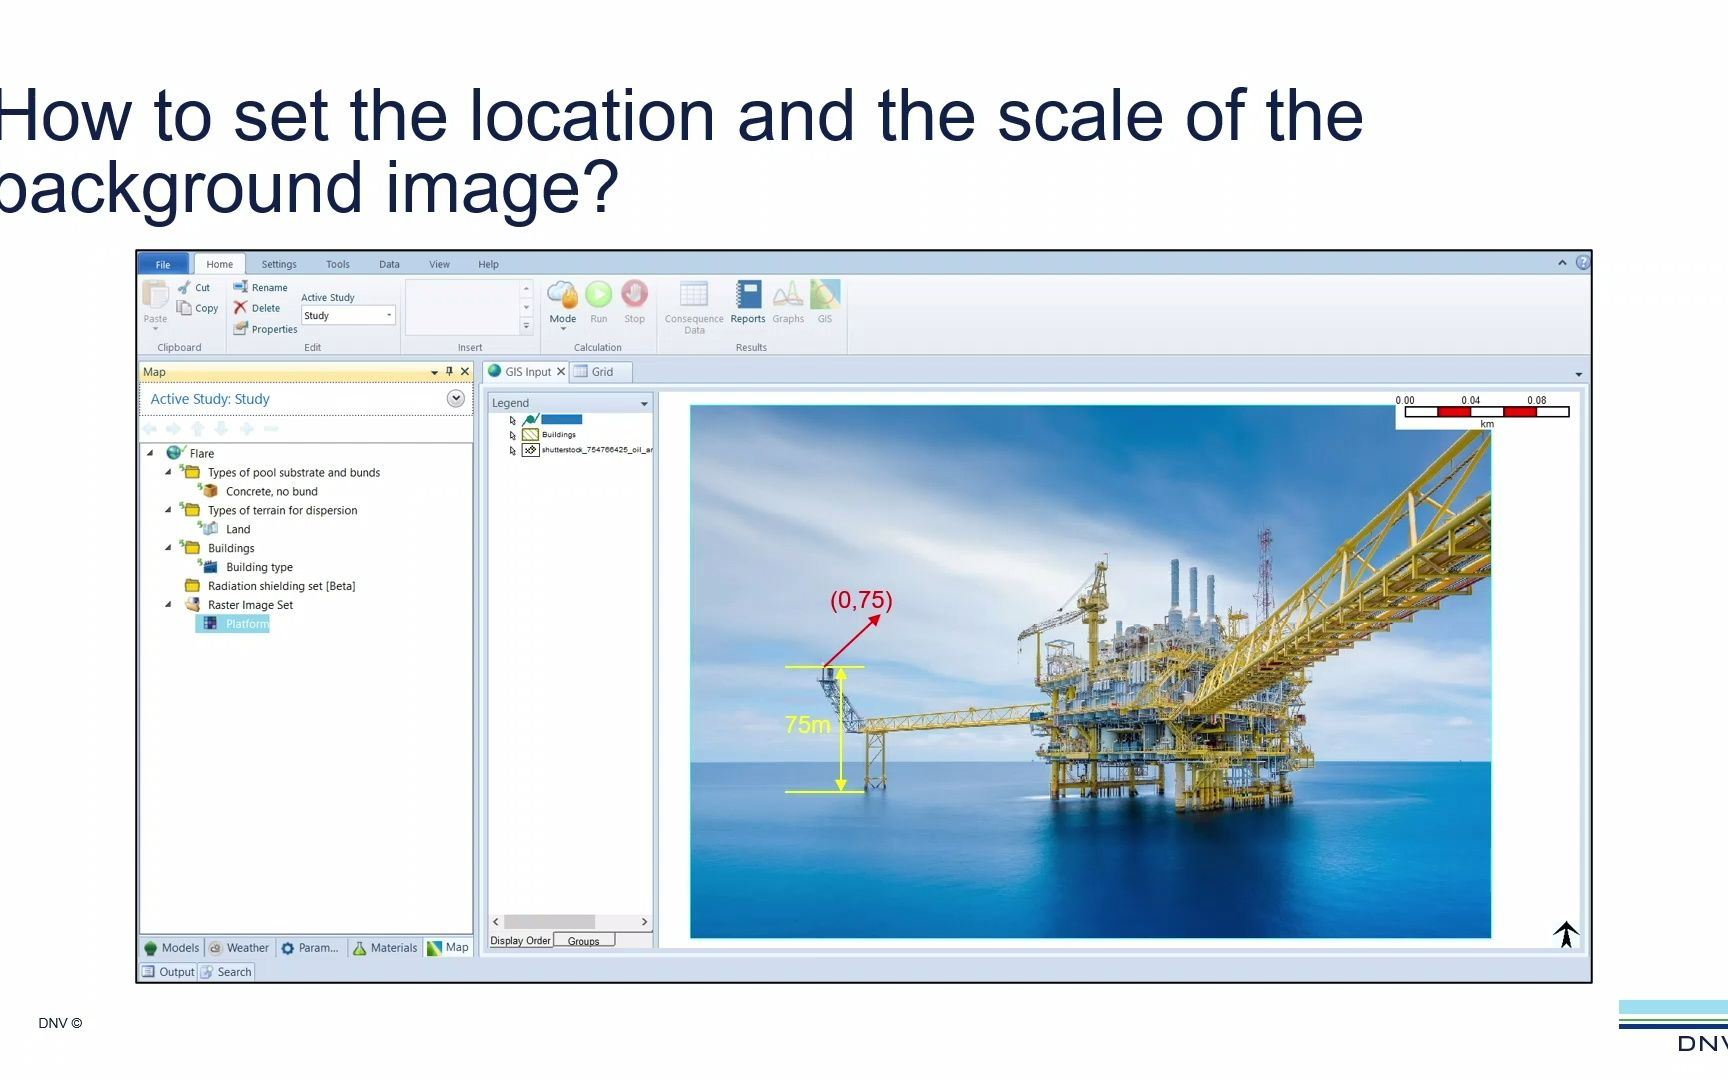Click the ribbon Help question mark icon

point(1583,262)
